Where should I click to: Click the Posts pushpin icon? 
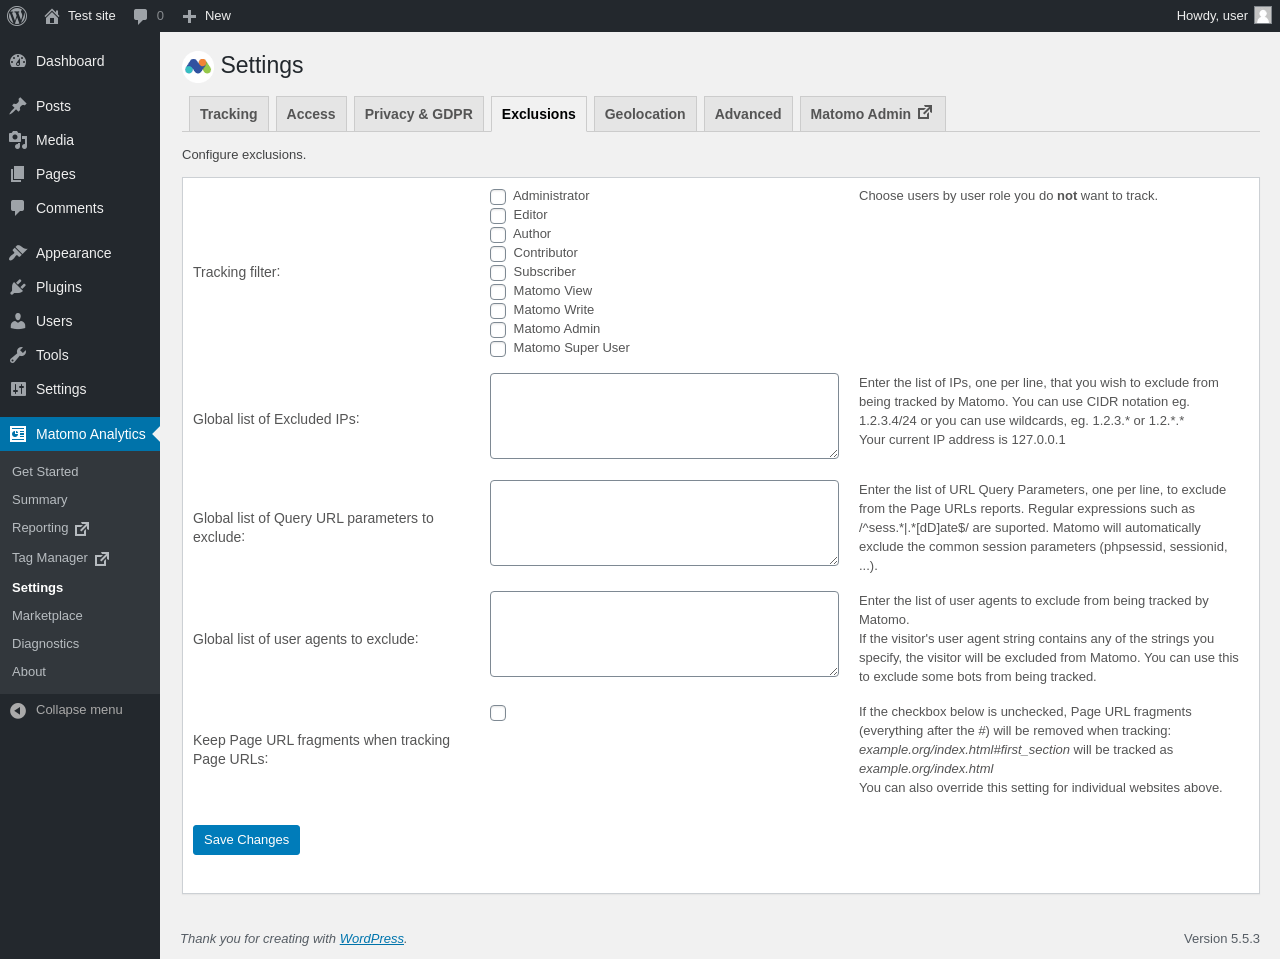pyautogui.click(x=18, y=106)
